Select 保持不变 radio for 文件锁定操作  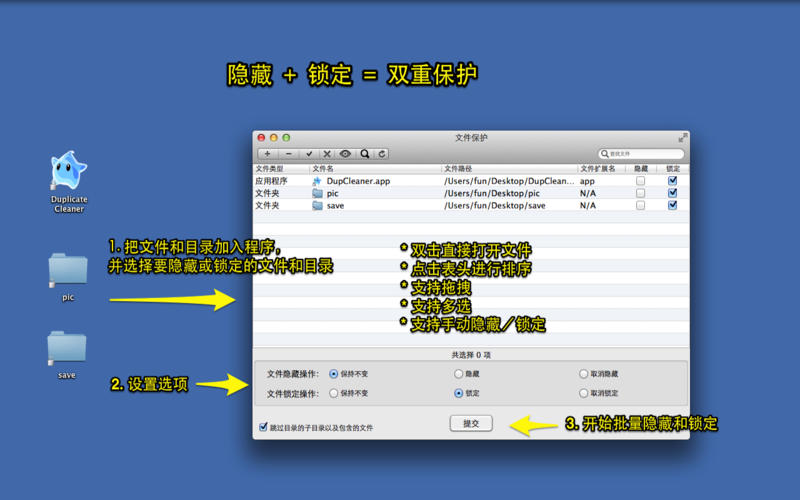coord(334,393)
